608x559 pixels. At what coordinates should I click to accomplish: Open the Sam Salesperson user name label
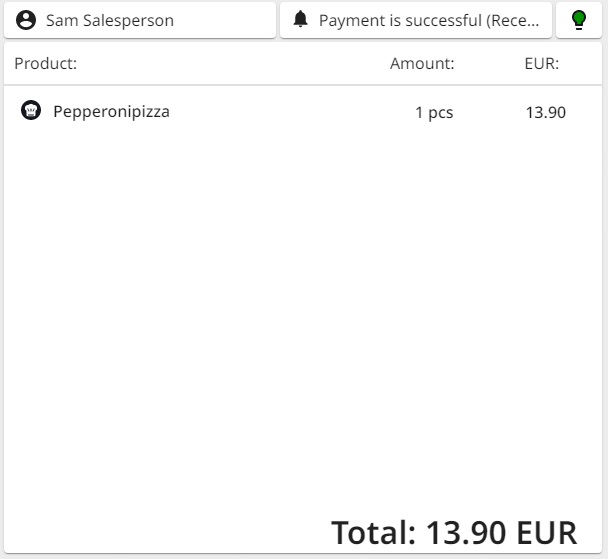coord(109,20)
